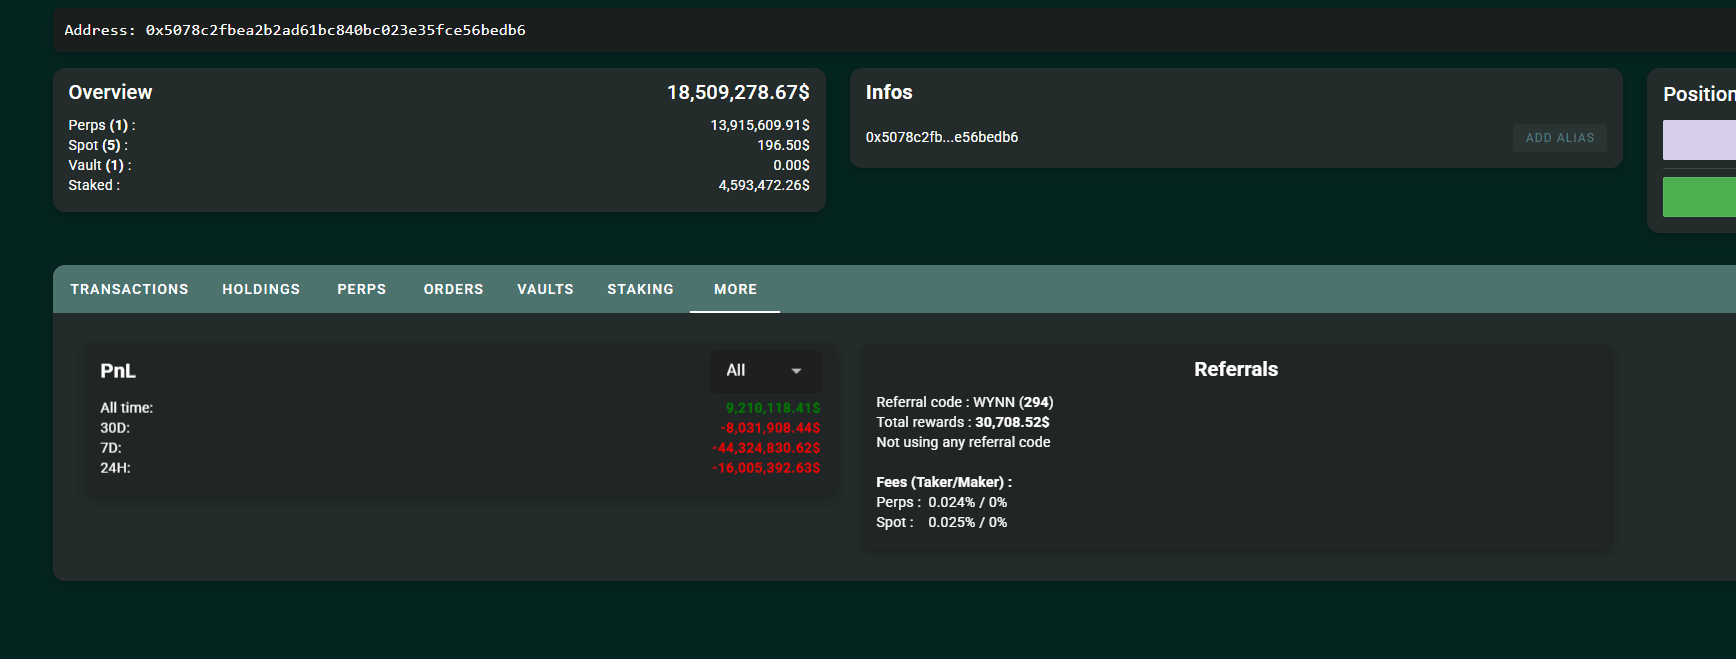1736x659 pixels.
Task: Click the Spot fee 0.025% / 0%
Action: 967,522
